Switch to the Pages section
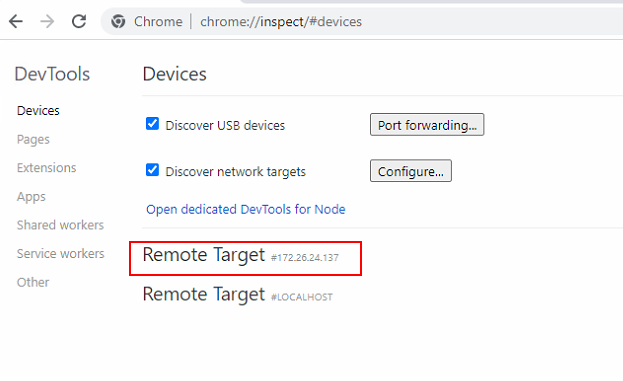Screen dimensions: 623x381 33,139
